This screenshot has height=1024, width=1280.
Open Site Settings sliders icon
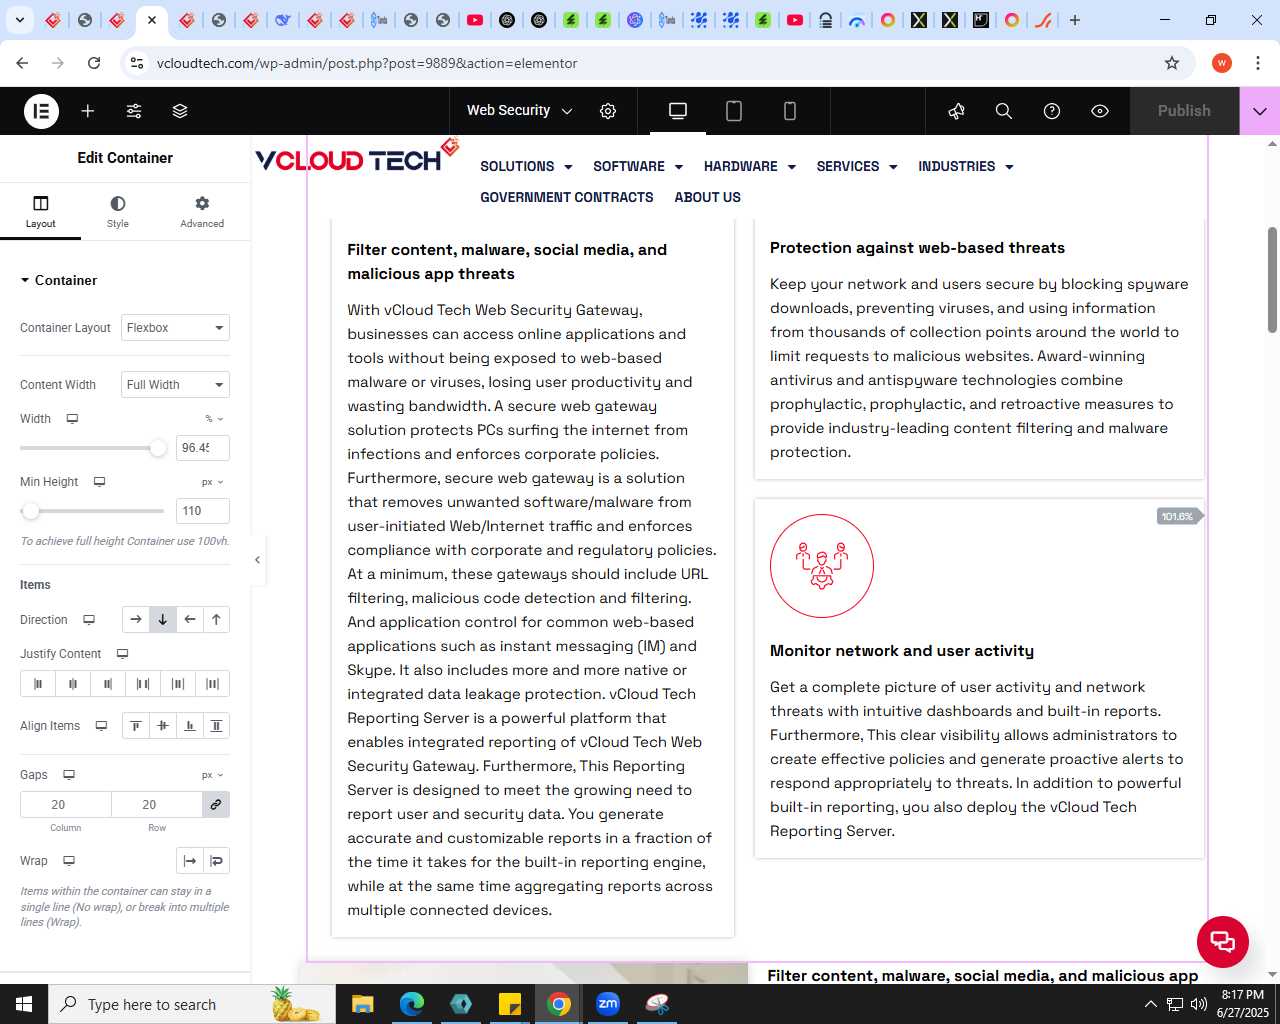(134, 111)
